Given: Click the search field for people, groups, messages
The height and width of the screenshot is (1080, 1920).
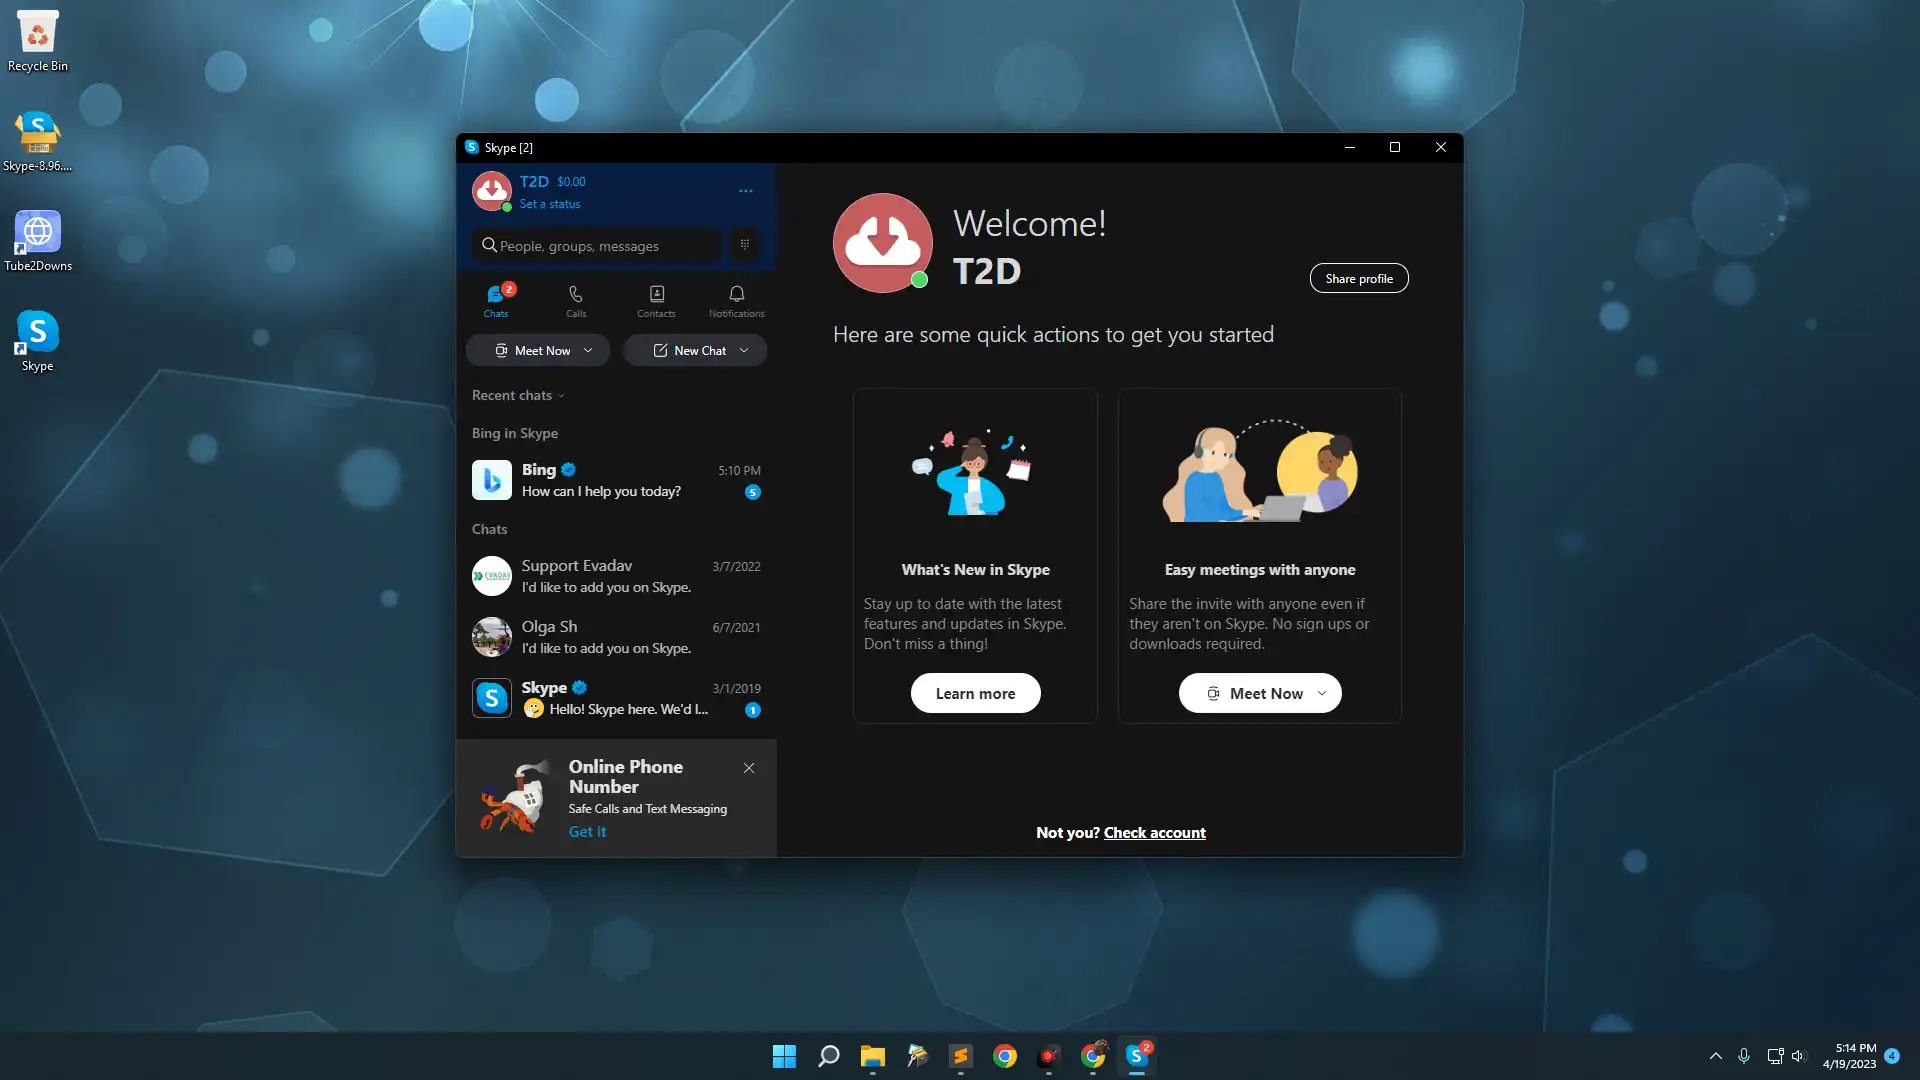Looking at the screenshot, I should click(596, 245).
